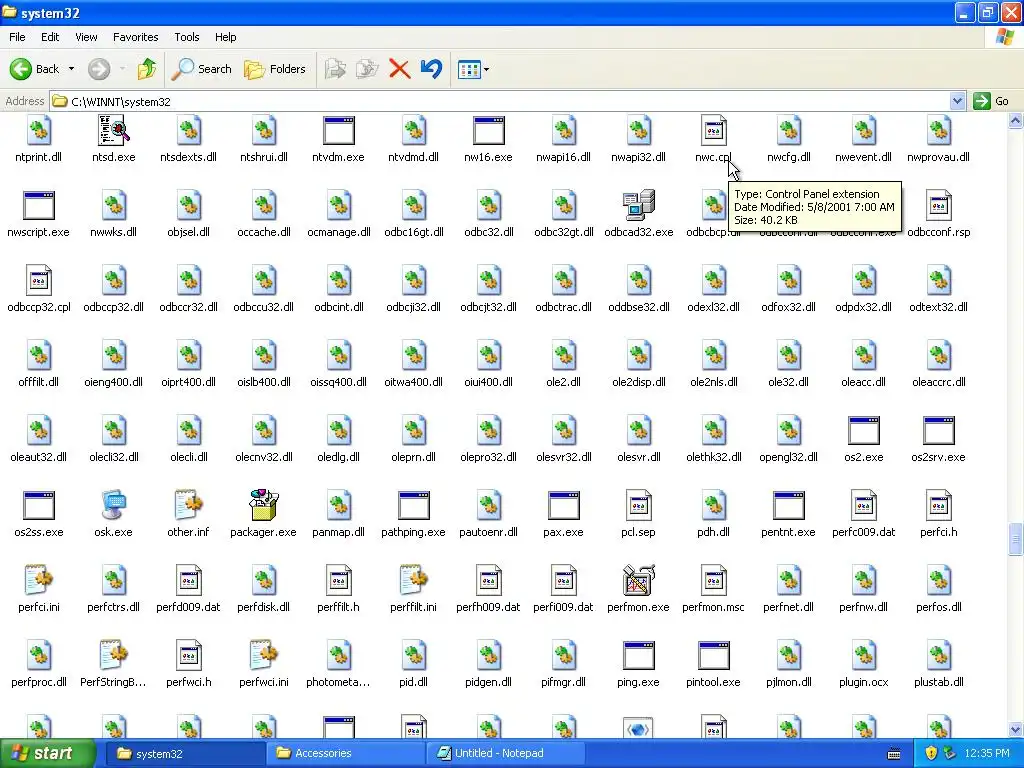1024x768 pixels.
Task: Select the perfmon.msc file icon
Action: (x=713, y=580)
